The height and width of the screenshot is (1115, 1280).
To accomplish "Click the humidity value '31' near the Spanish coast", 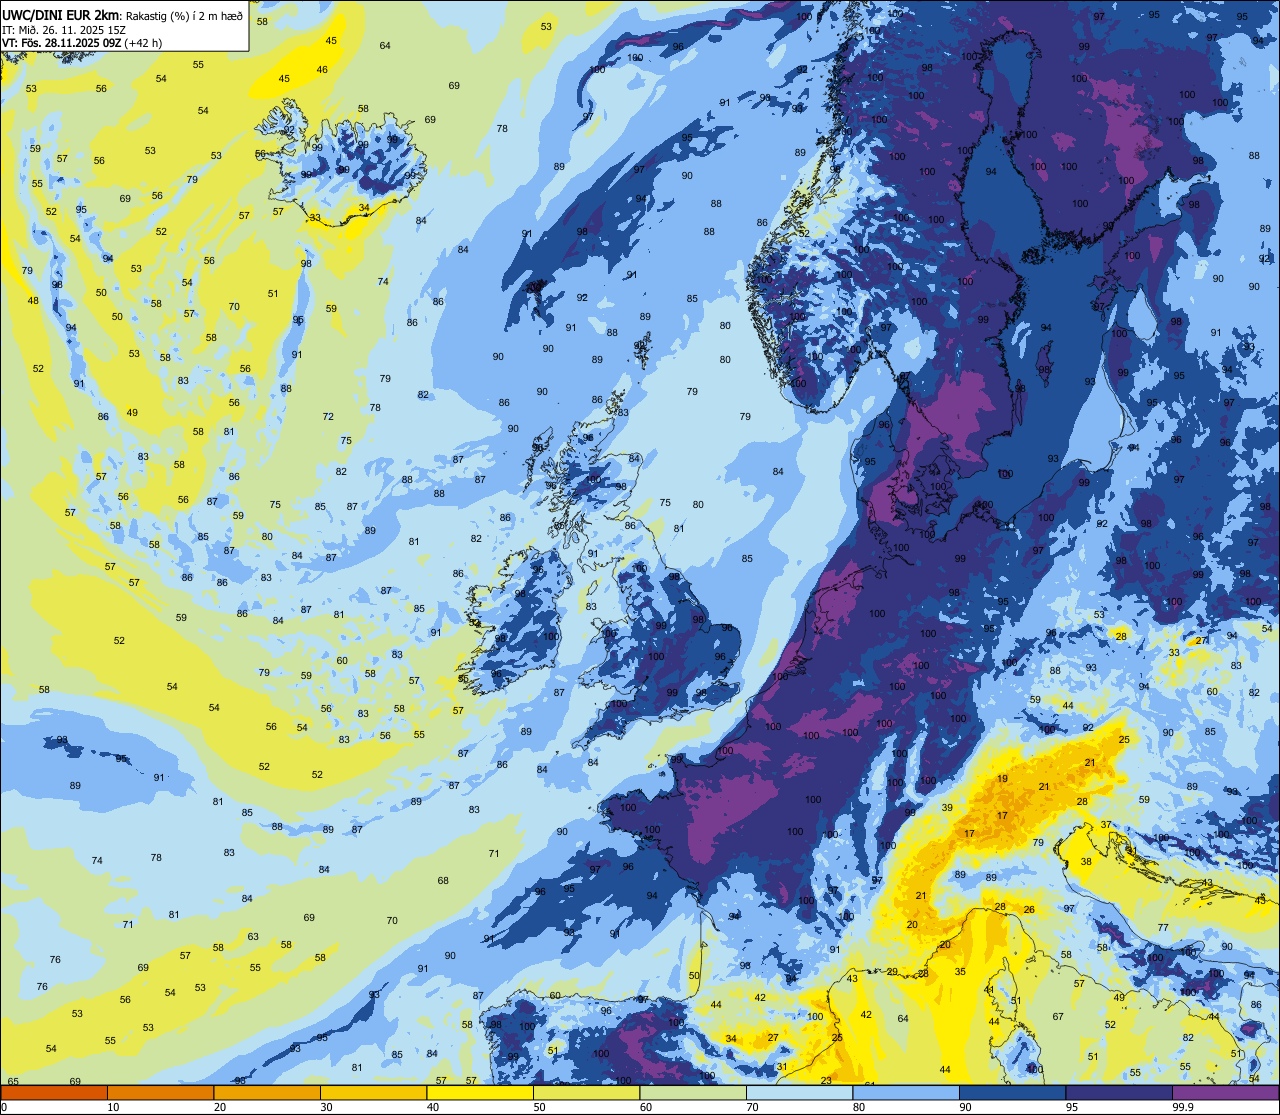I will (x=782, y=1067).
